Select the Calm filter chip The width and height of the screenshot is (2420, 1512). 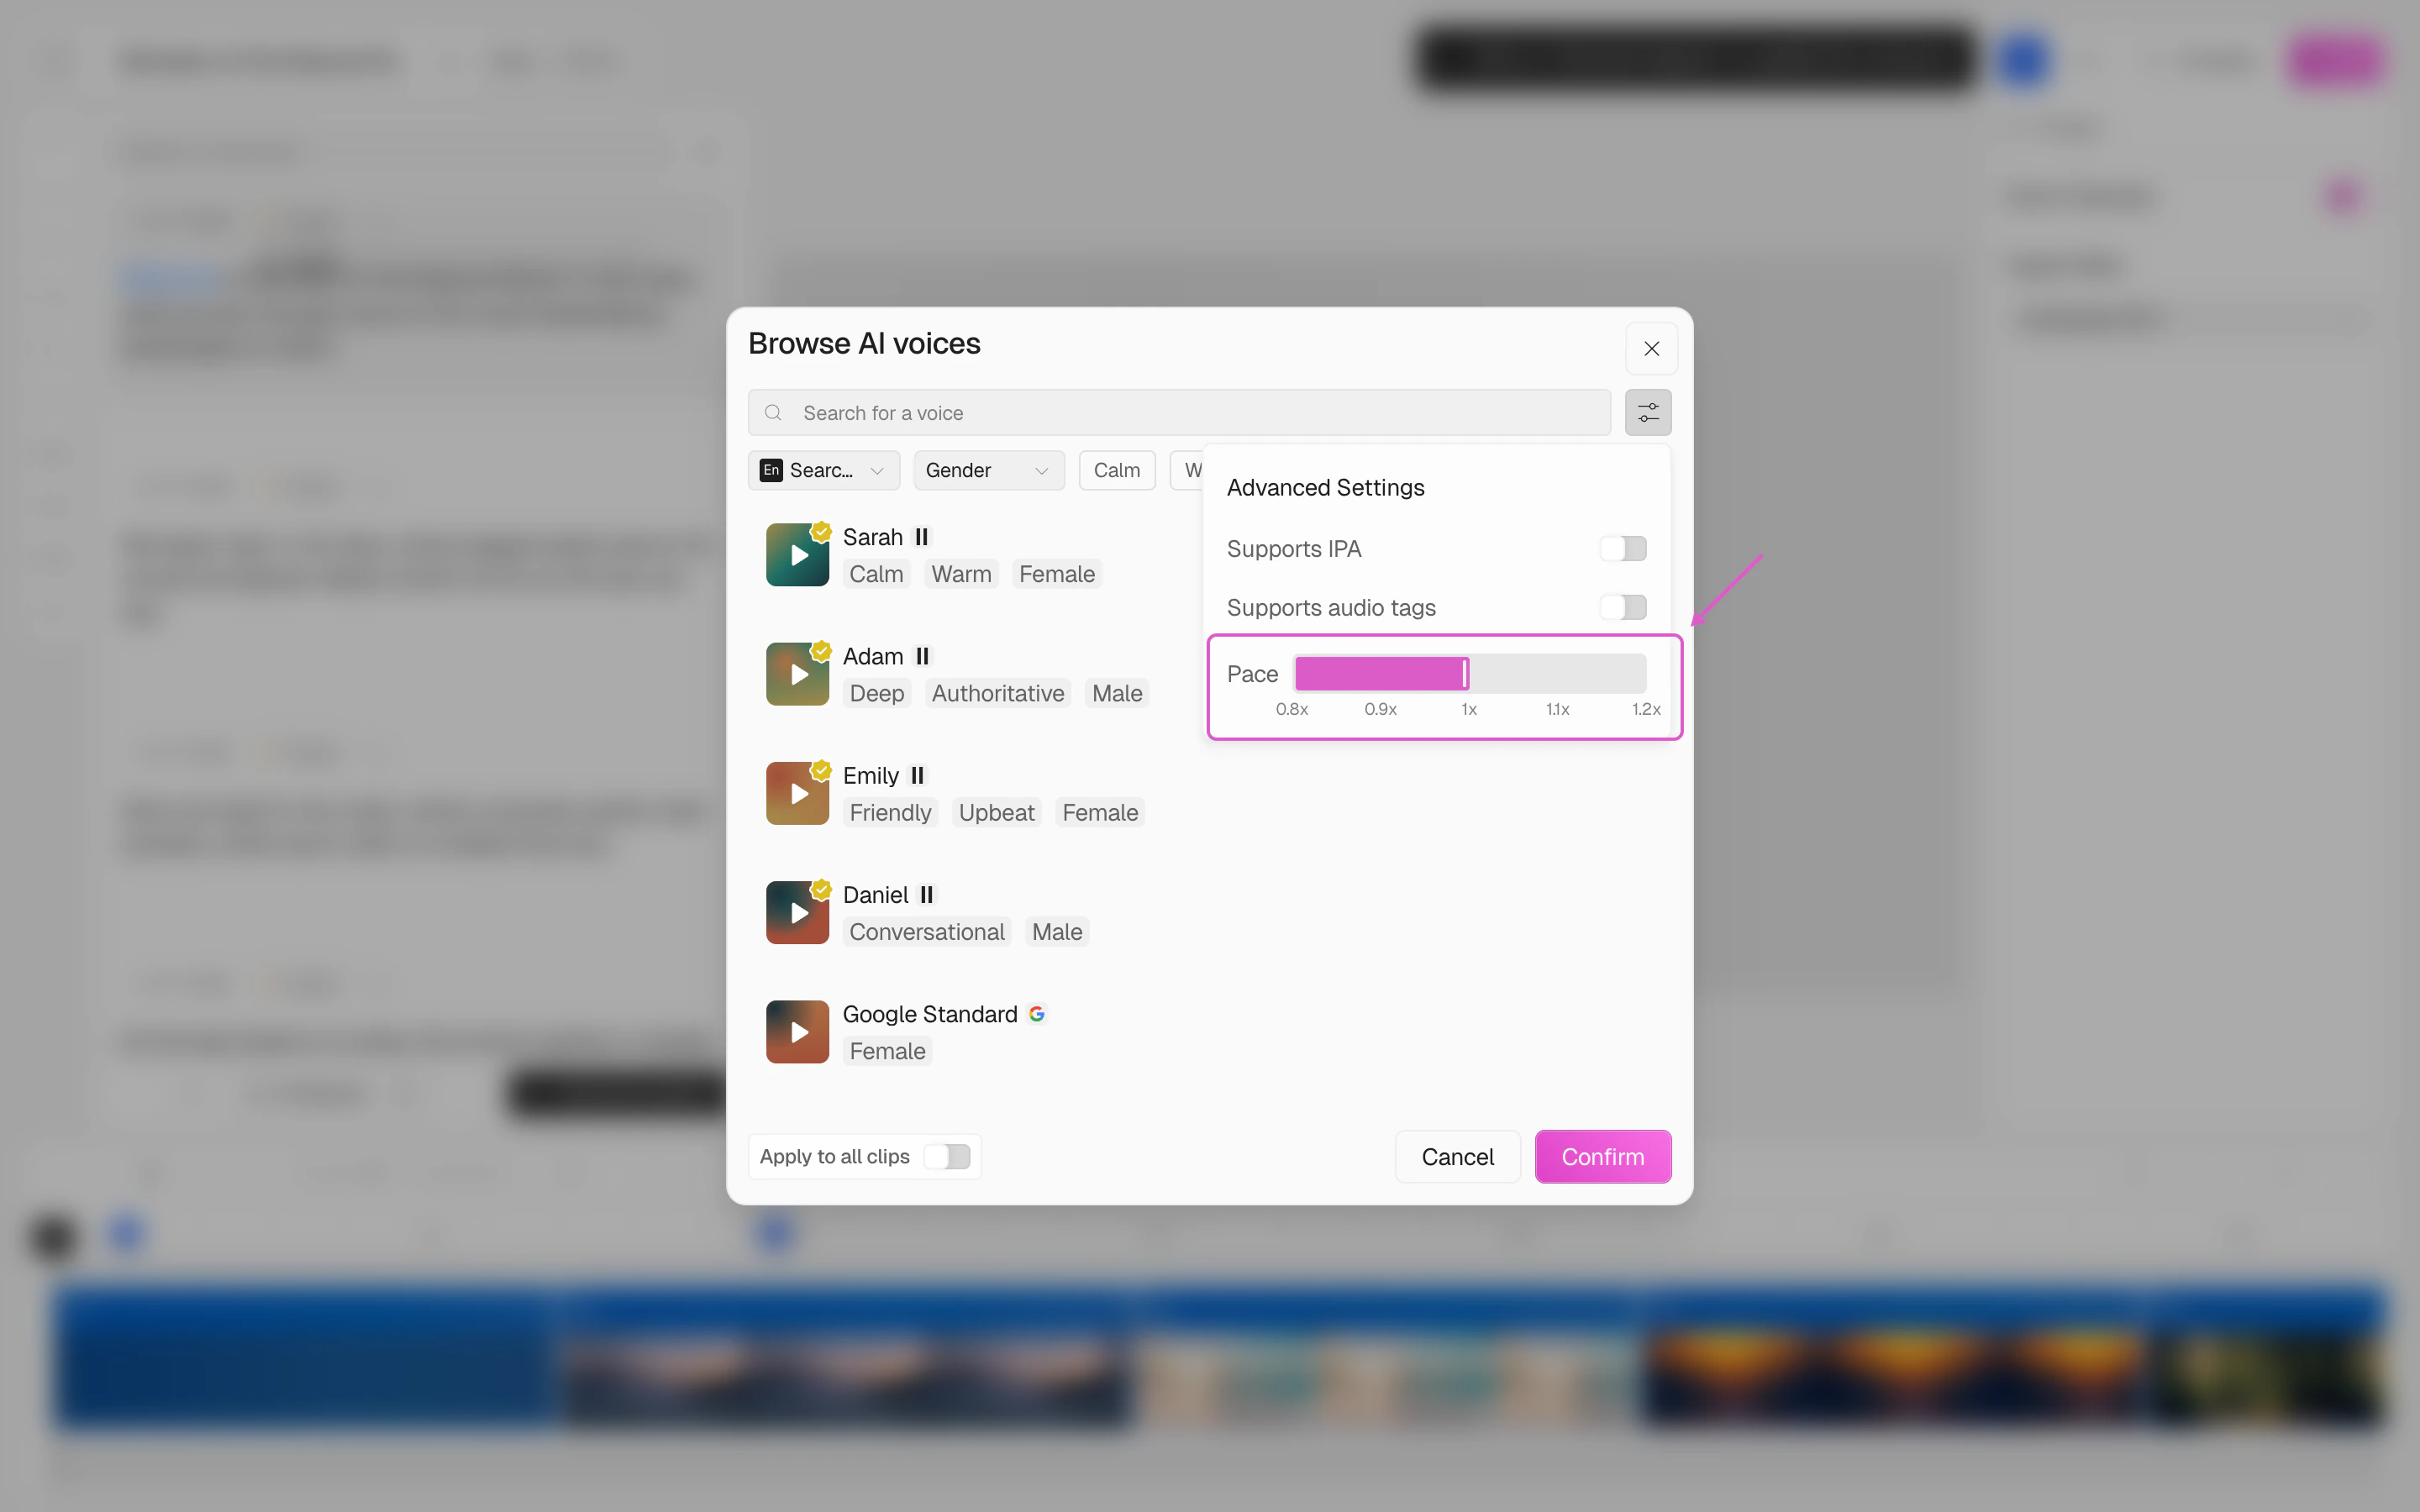tap(1117, 470)
